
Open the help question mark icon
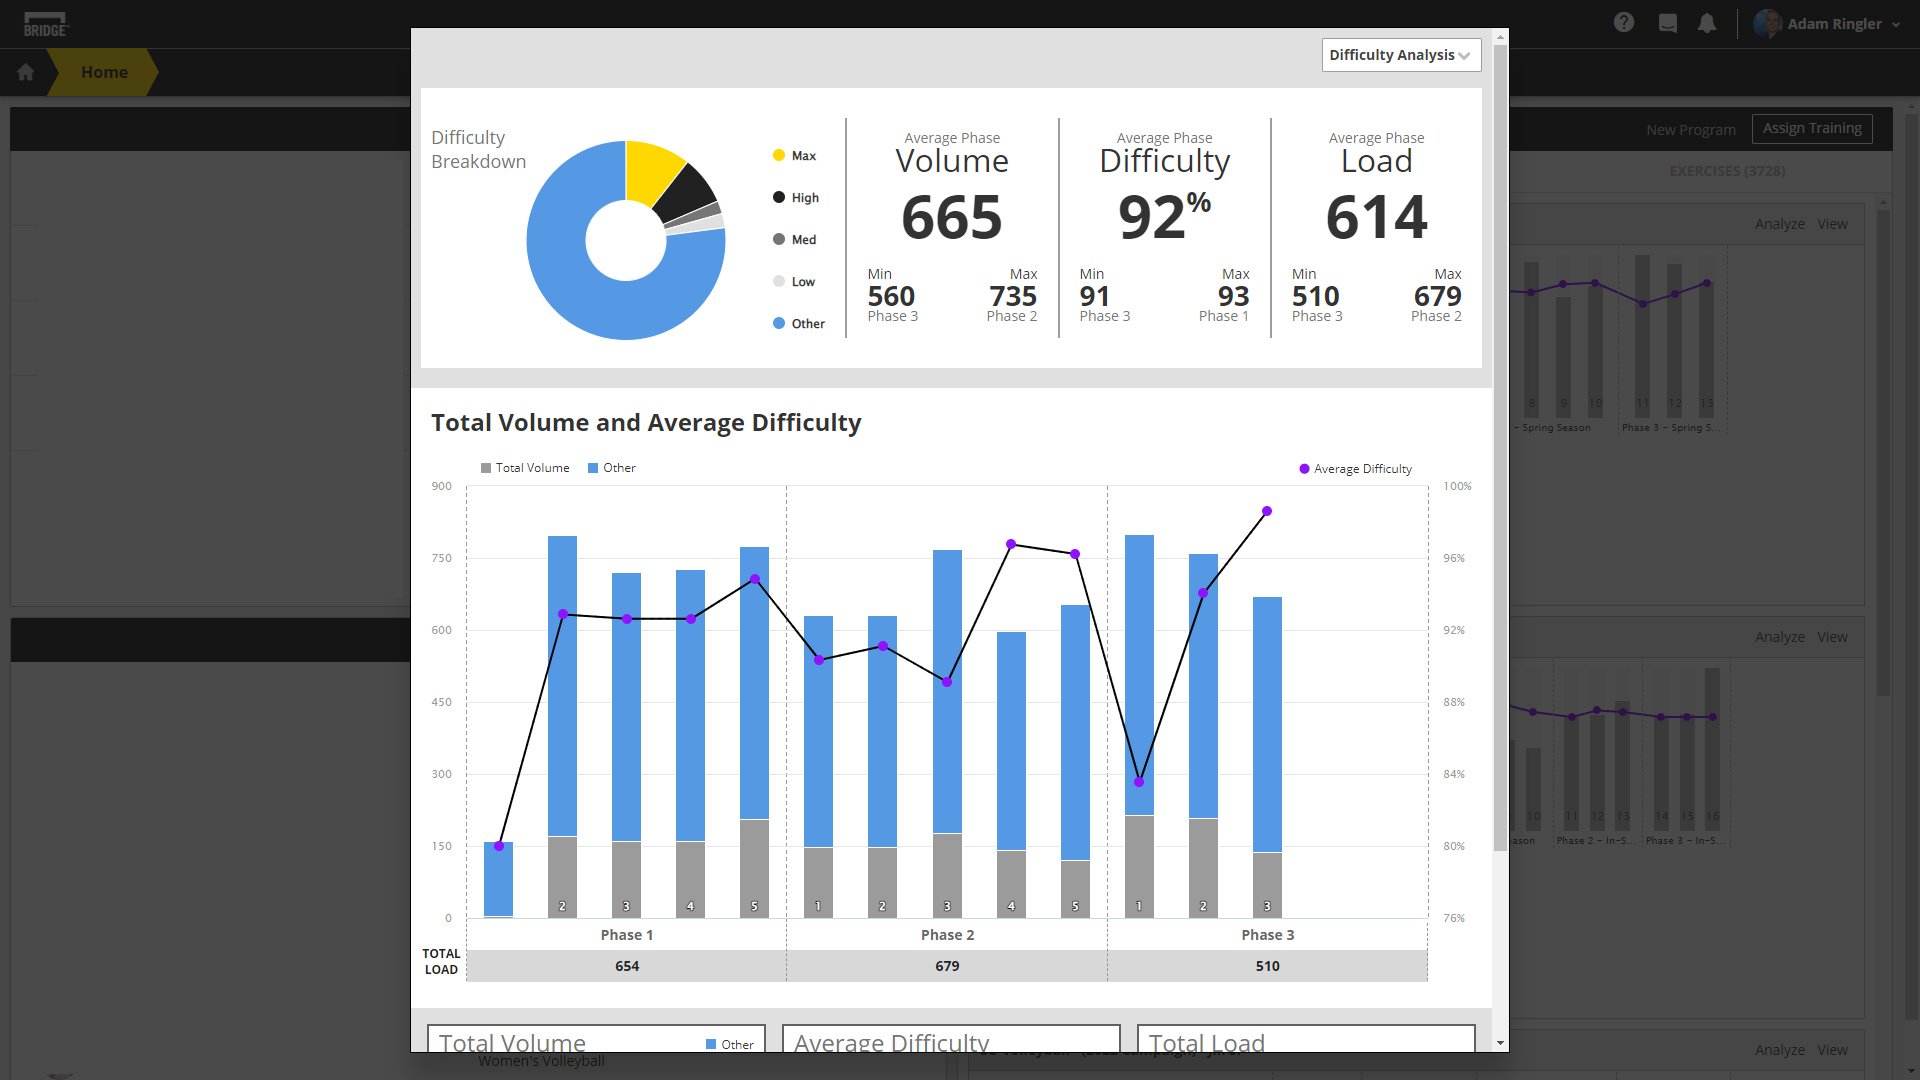[1624, 22]
